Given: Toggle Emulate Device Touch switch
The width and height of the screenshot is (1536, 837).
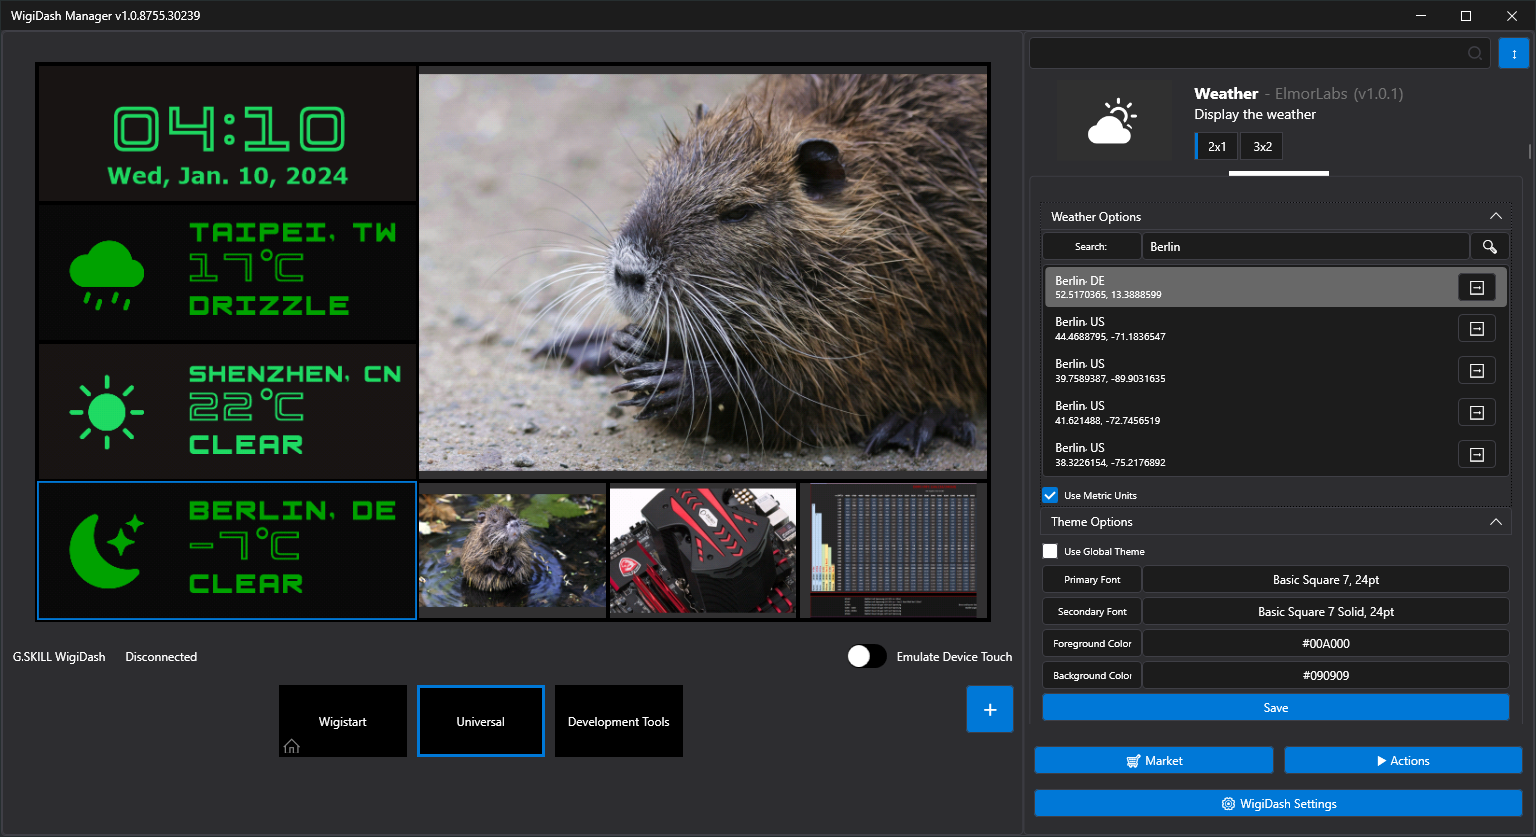Looking at the screenshot, I should coord(866,656).
